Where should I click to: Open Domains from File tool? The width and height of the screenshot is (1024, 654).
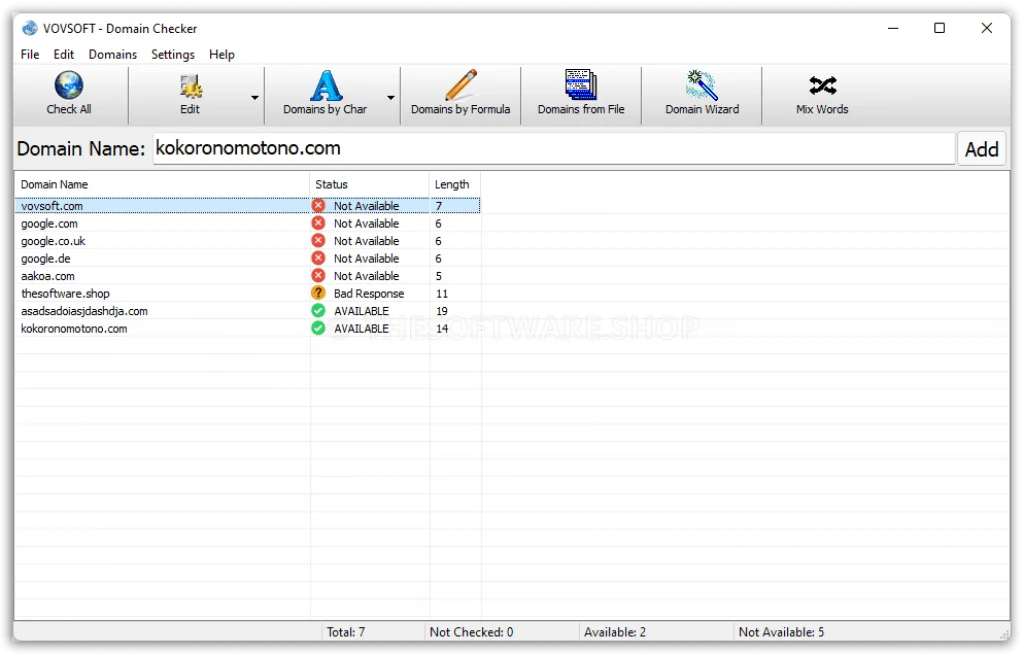point(581,94)
